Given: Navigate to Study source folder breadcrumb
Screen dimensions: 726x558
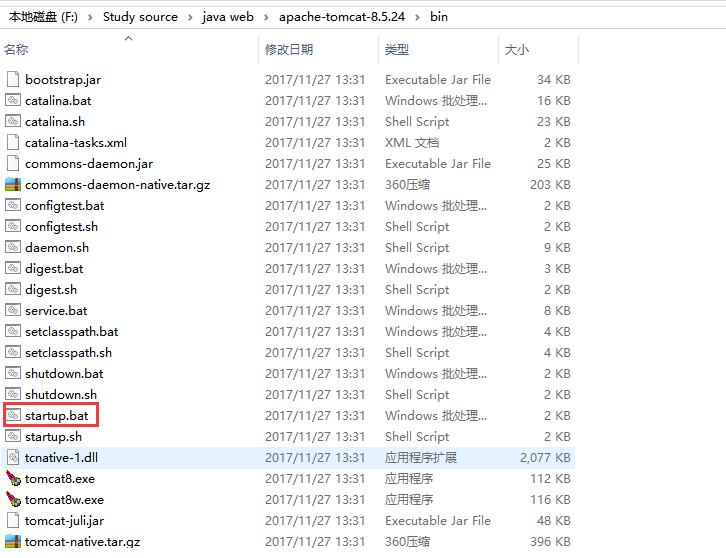Looking at the screenshot, I should pos(140,17).
